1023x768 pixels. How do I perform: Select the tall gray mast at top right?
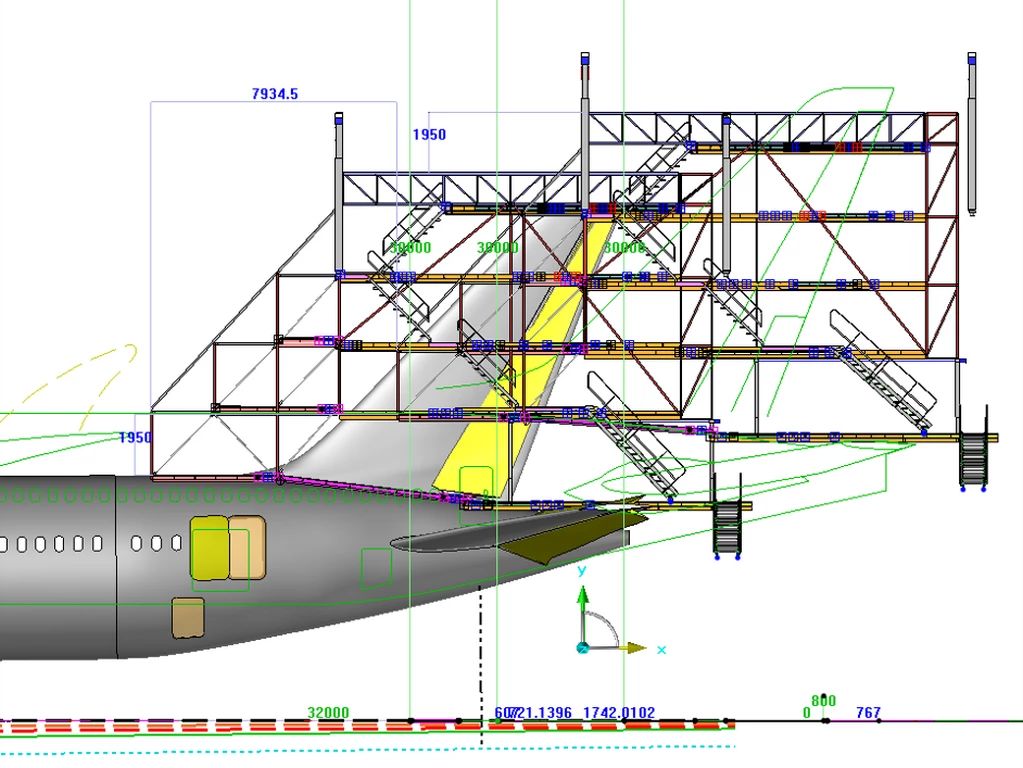pos(970,135)
